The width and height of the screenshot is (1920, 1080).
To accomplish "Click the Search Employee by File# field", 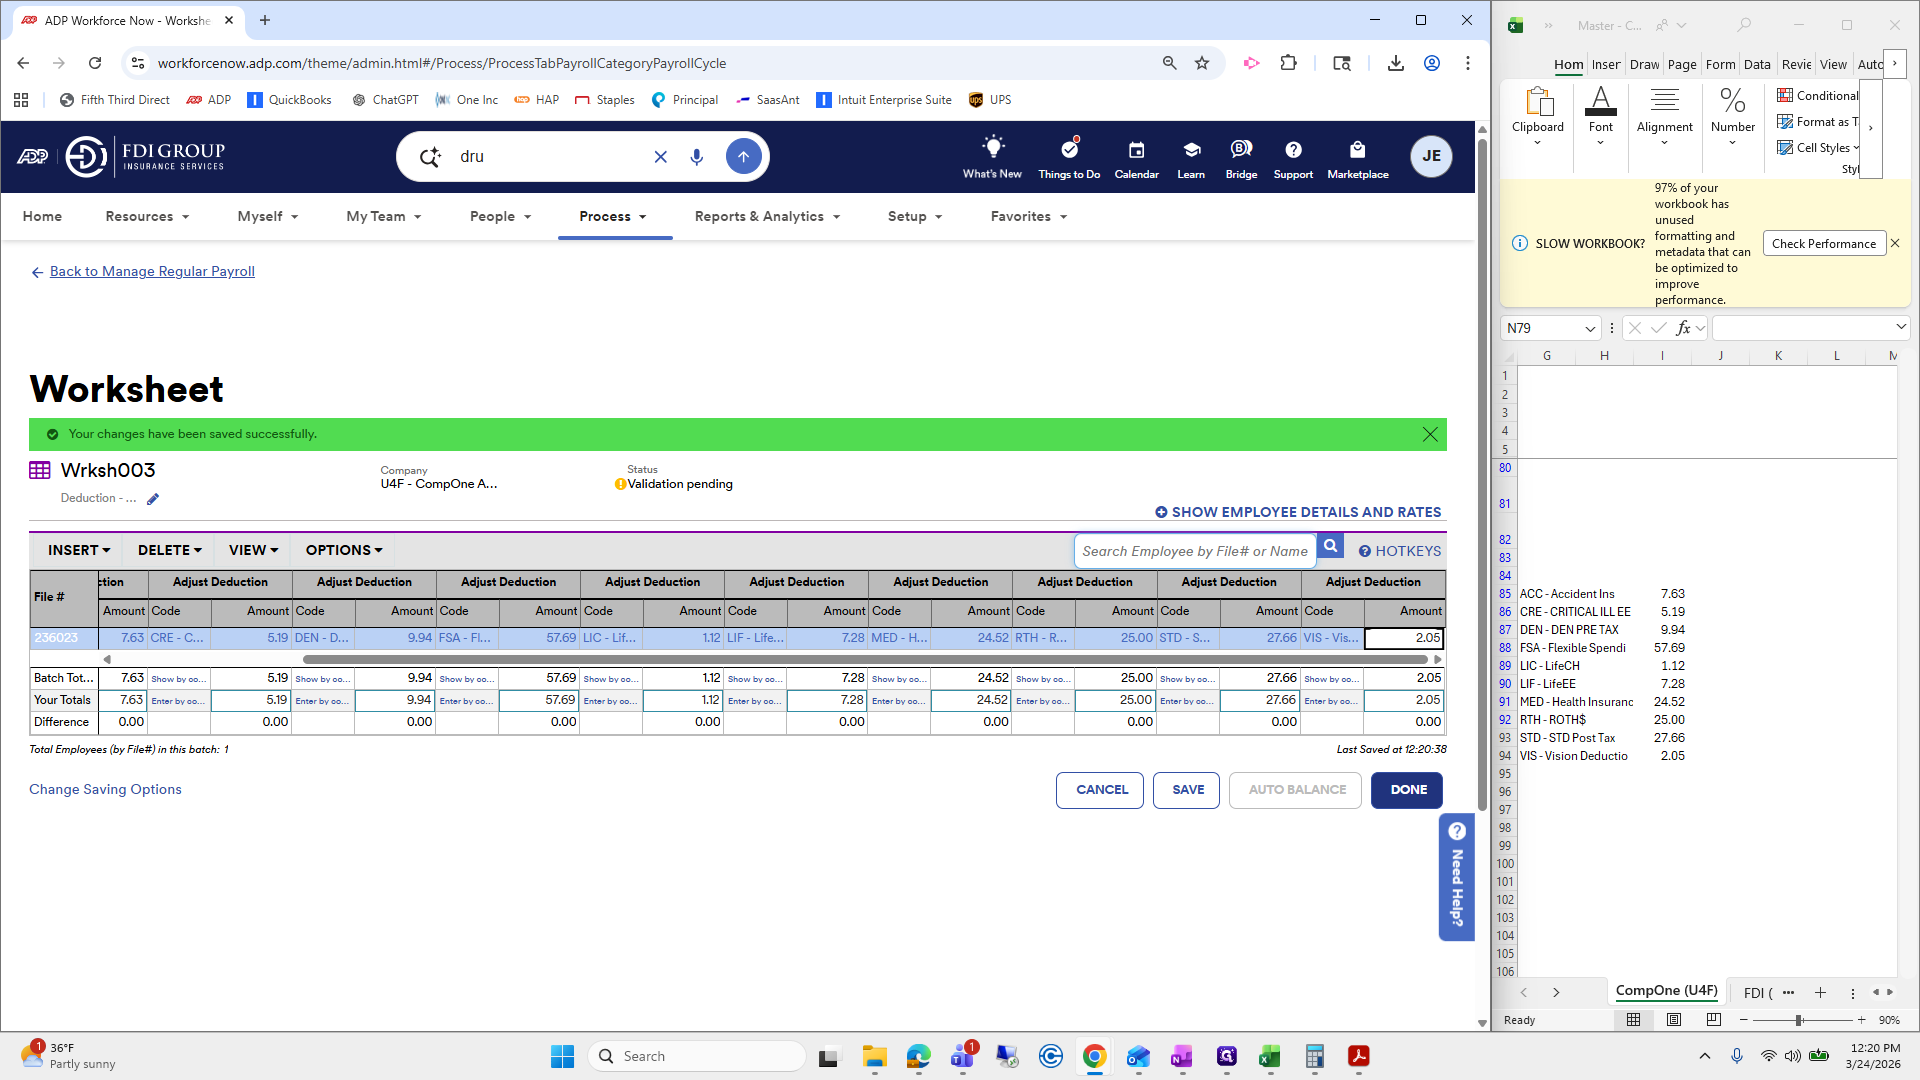I will (x=1194, y=551).
